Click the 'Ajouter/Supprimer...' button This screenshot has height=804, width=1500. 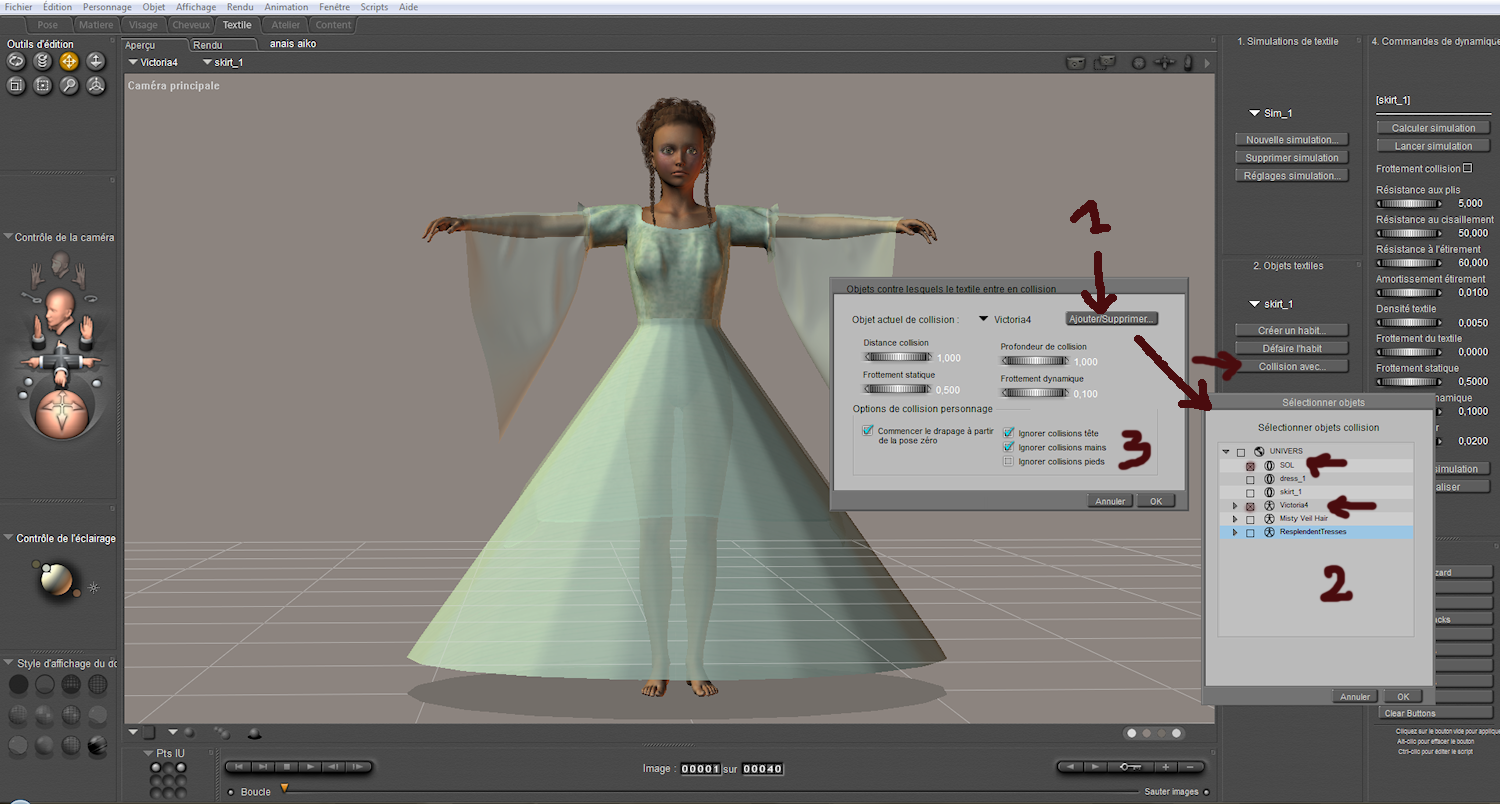(1112, 319)
